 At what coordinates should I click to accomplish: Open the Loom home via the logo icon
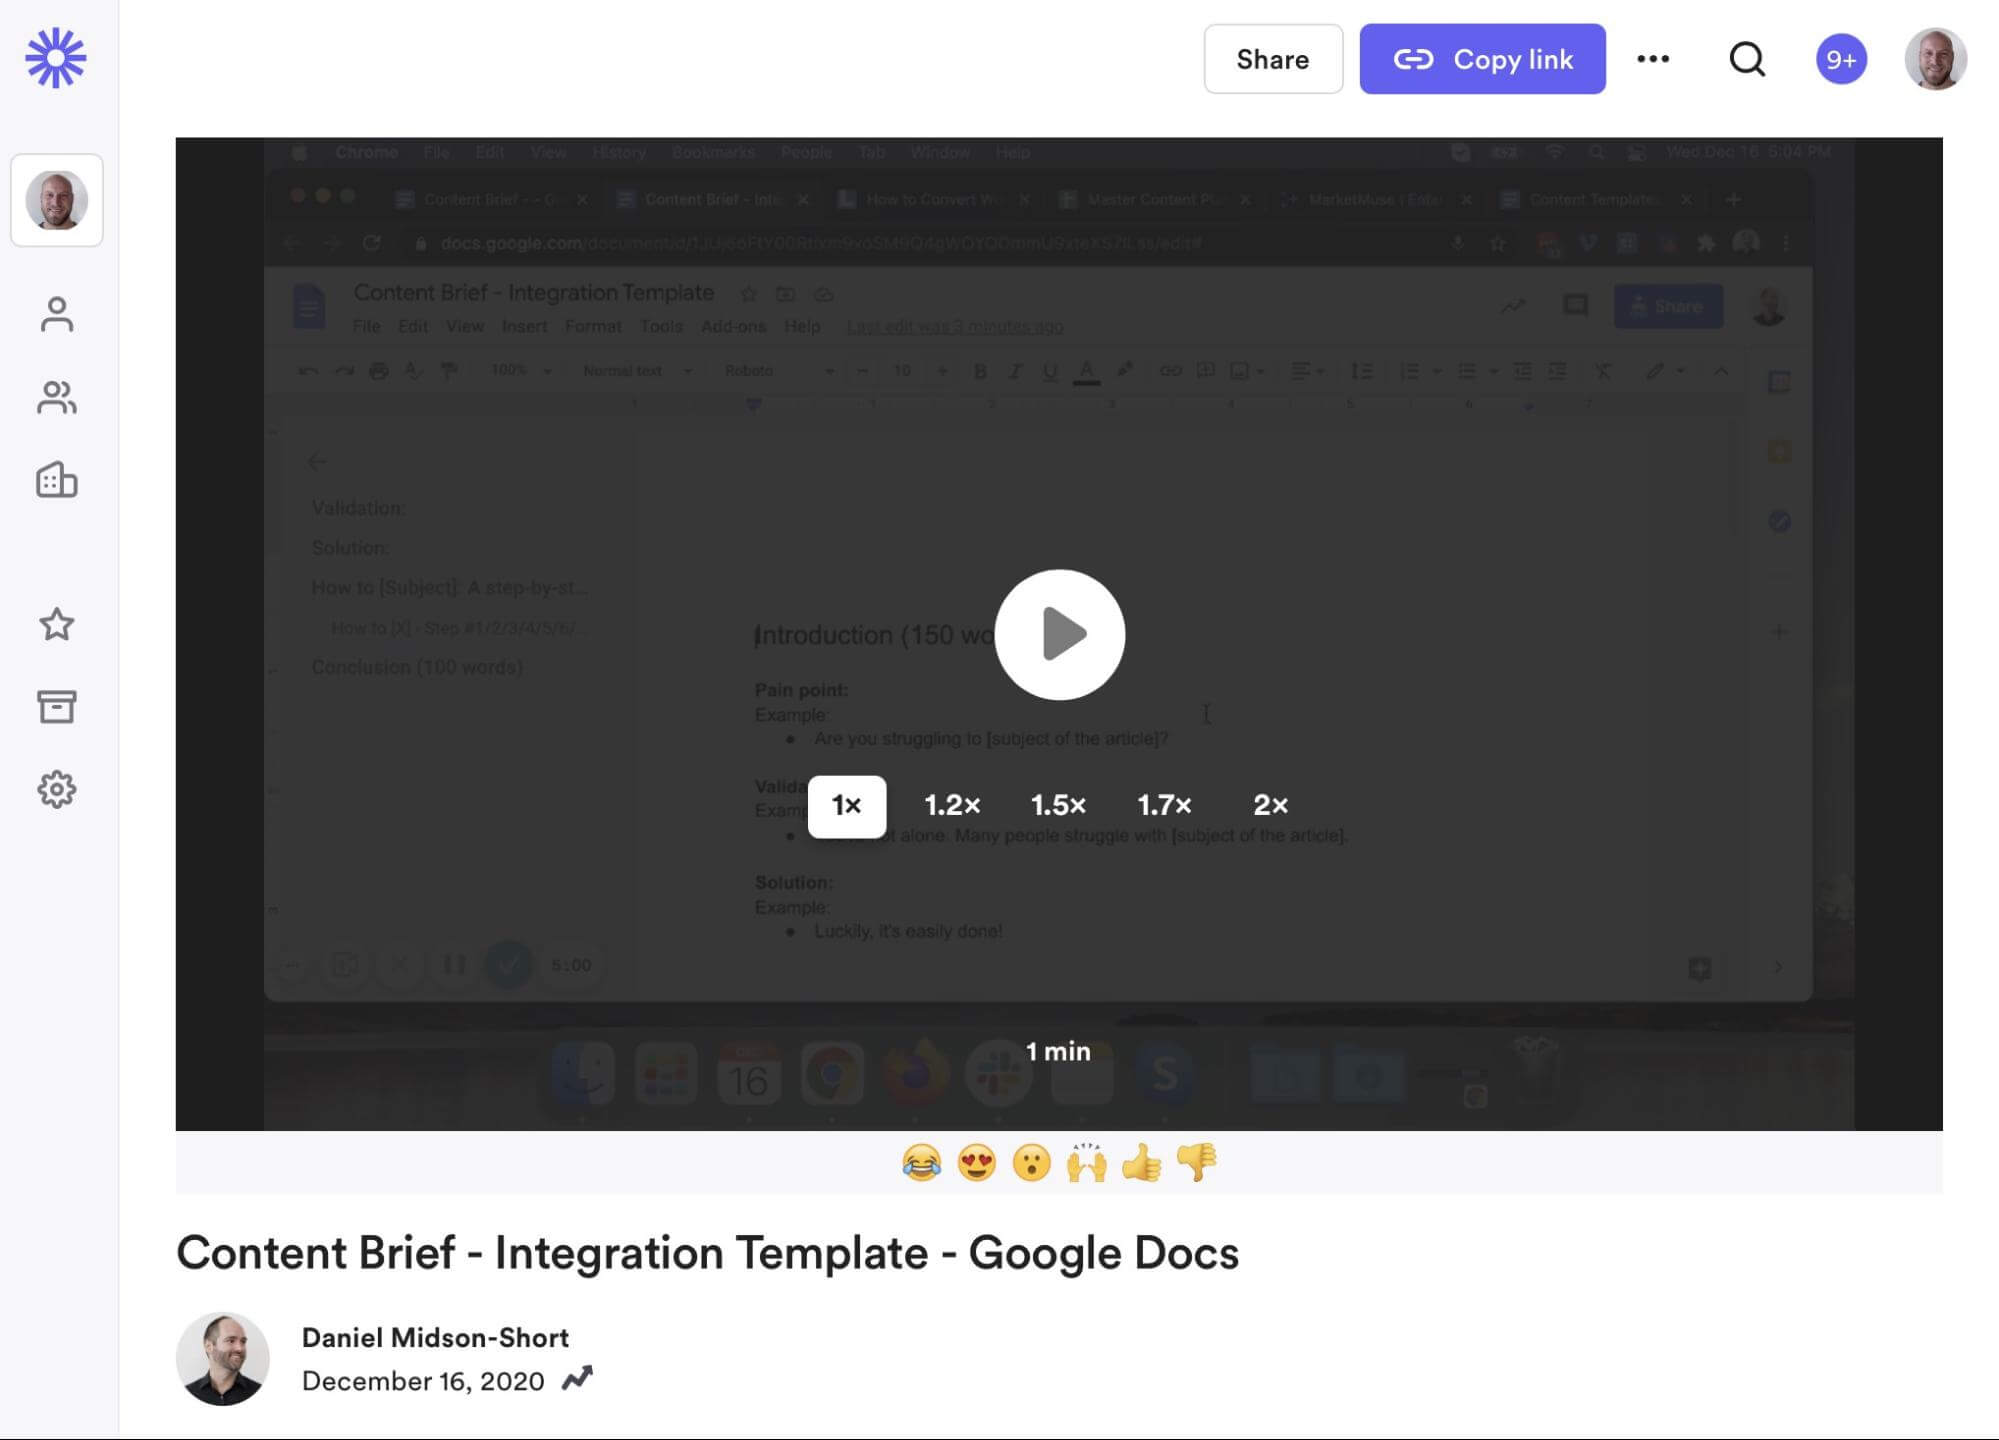tap(57, 57)
